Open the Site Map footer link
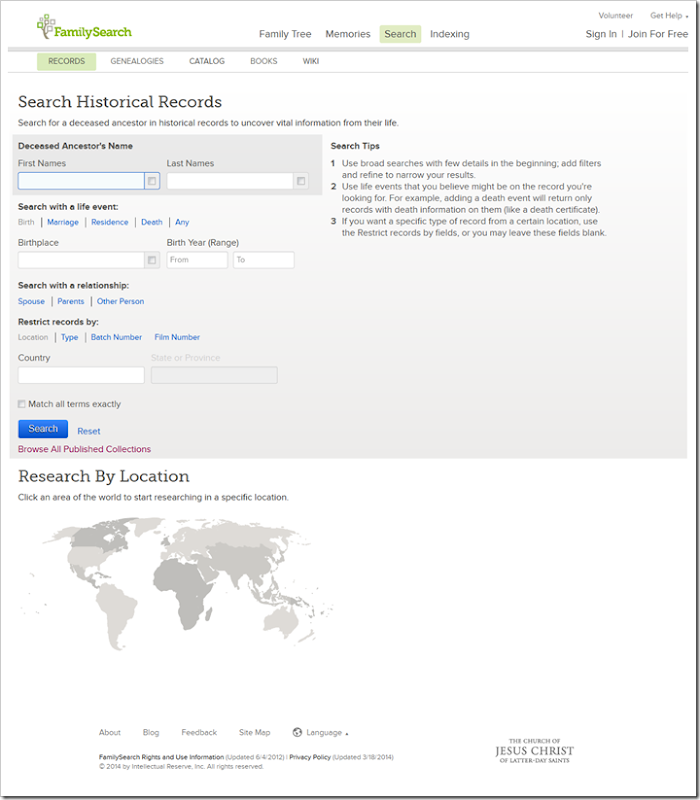The image size is (700, 800). point(255,733)
